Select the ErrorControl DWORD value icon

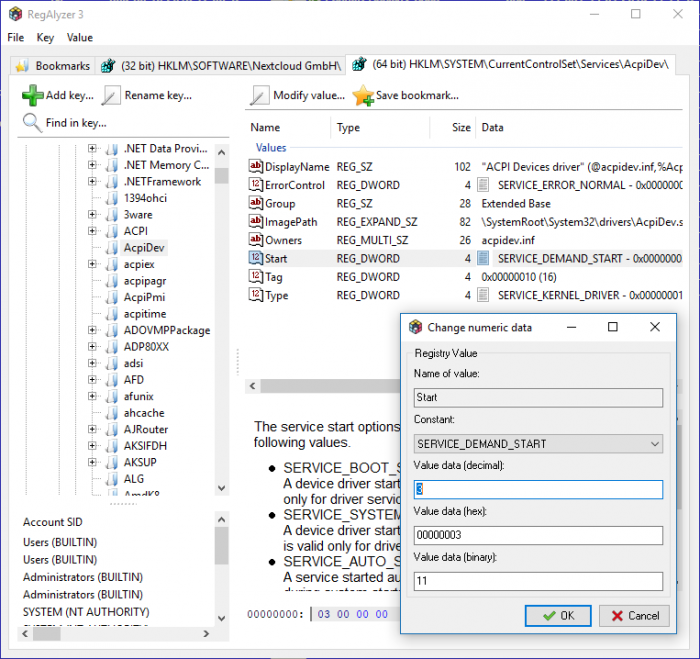[x=255, y=185]
